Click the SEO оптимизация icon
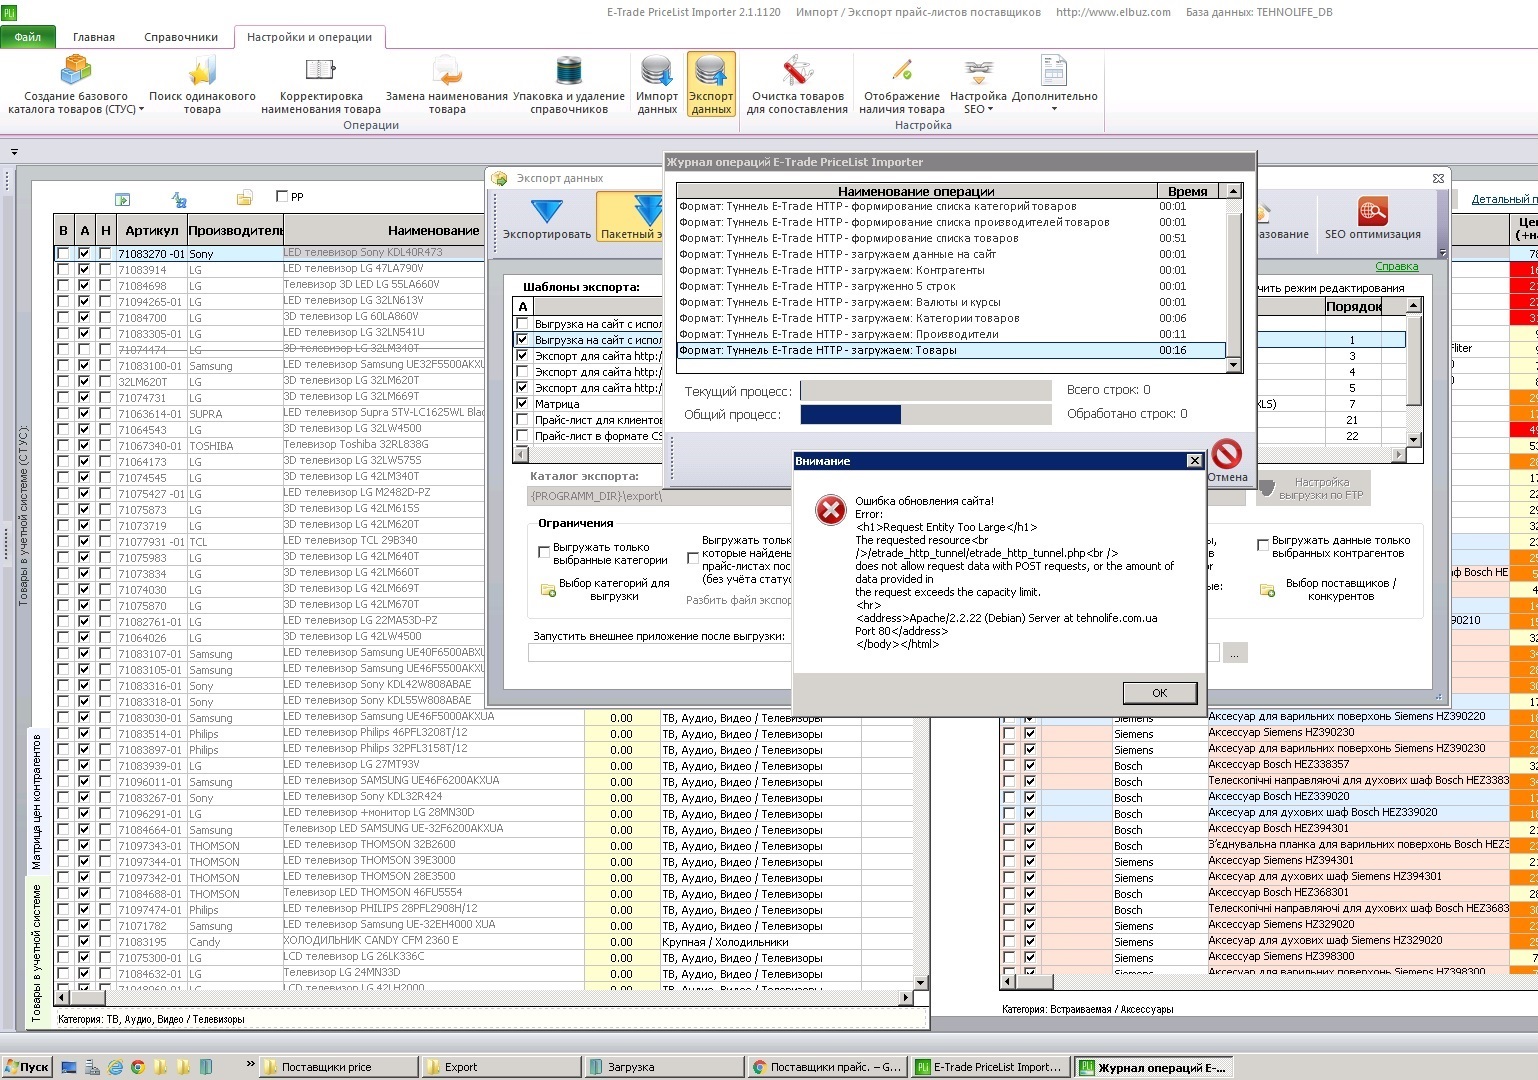Viewport: 1538px width, 1080px height. pos(1372,212)
